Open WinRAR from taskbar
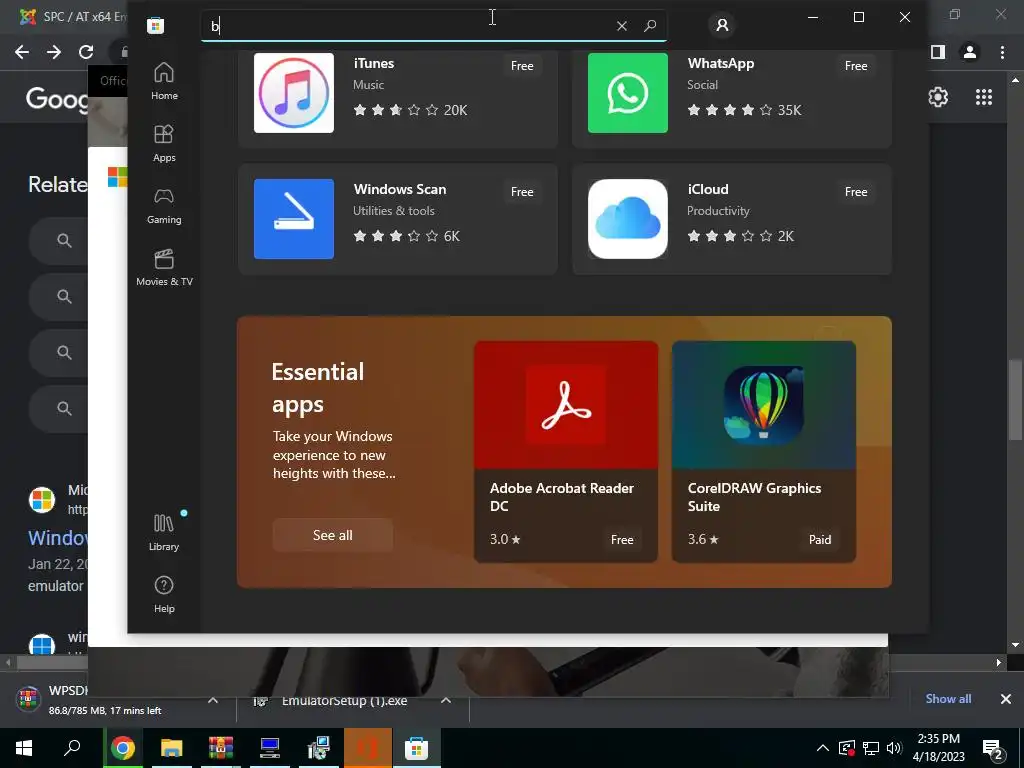Image resolution: width=1024 pixels, height=768 pixels. pyautogui.click(x=221, y=748)
